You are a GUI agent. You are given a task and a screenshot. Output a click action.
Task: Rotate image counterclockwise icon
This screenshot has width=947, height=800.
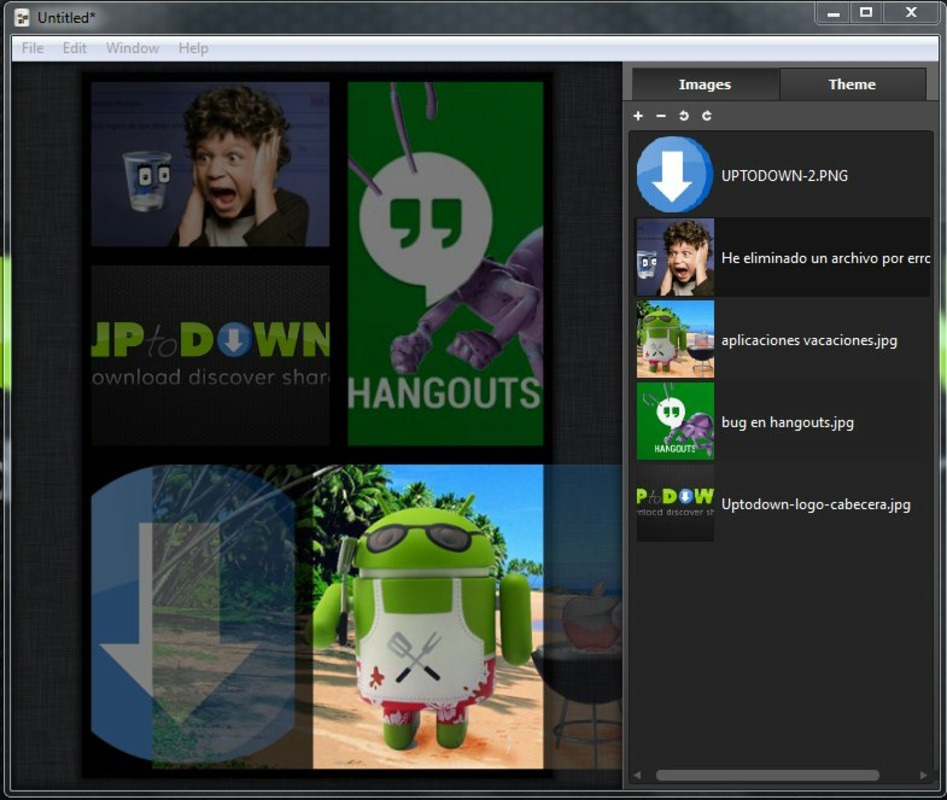tap(684, 115)
